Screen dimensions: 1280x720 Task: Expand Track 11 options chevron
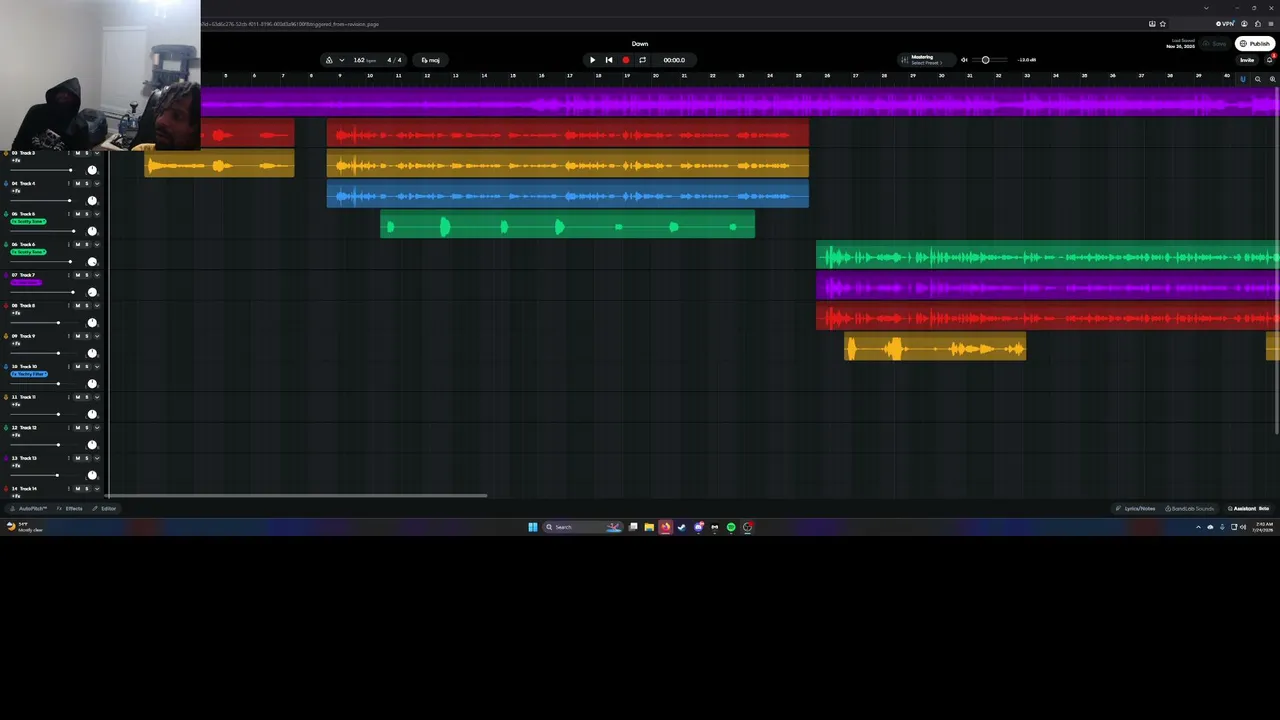(97, 397)
